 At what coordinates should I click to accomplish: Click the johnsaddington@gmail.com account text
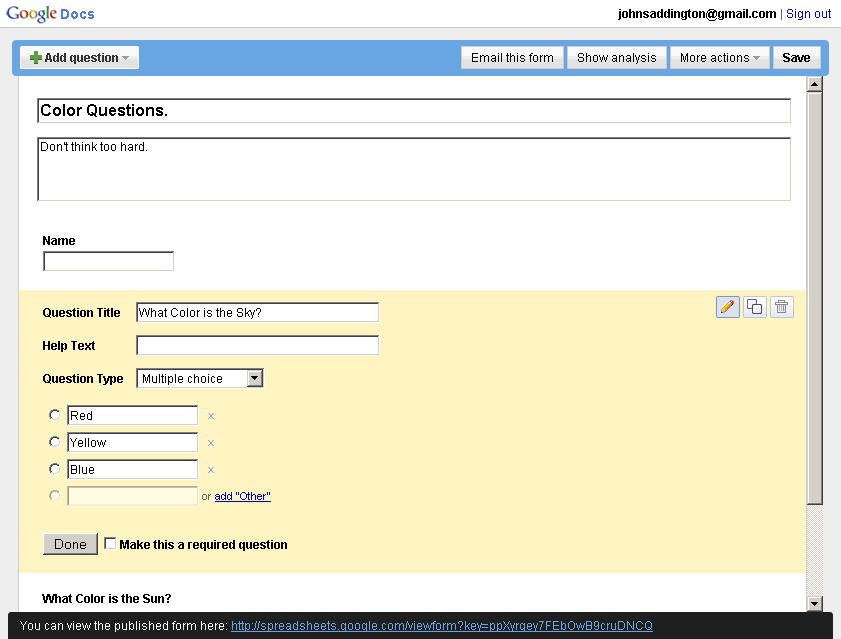[x=697, y=14]
